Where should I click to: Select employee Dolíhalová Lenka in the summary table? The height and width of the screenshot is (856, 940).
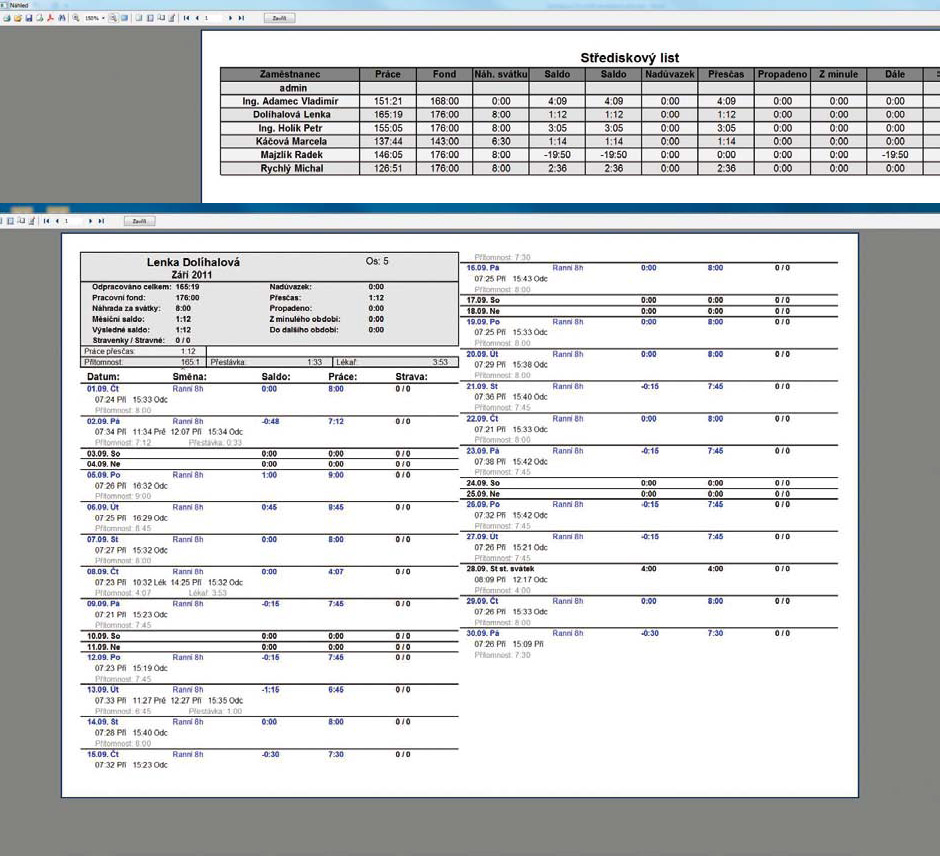290,114
